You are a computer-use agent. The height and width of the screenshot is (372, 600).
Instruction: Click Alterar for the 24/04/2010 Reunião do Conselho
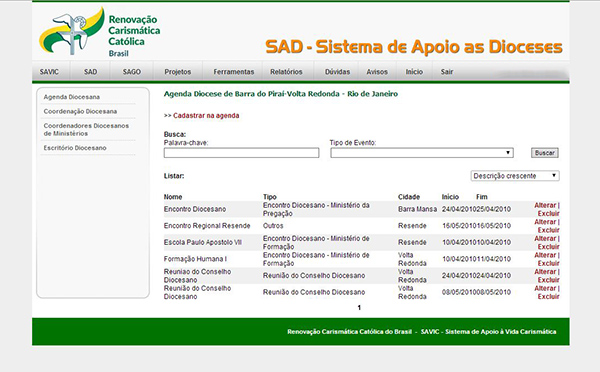coord(545,272)
